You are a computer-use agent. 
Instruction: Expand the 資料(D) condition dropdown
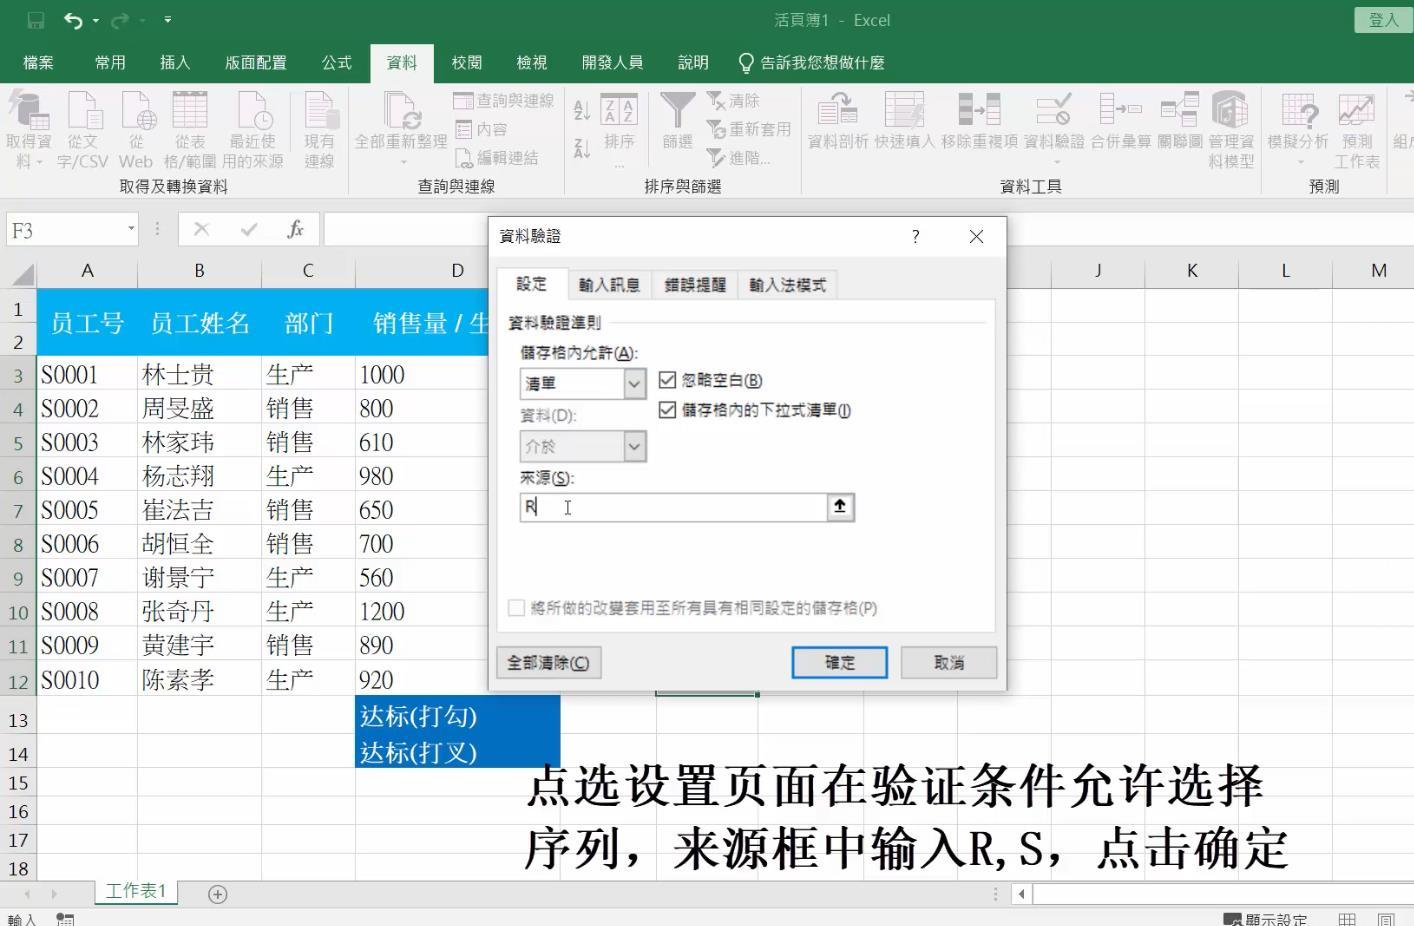click(634, 446)
